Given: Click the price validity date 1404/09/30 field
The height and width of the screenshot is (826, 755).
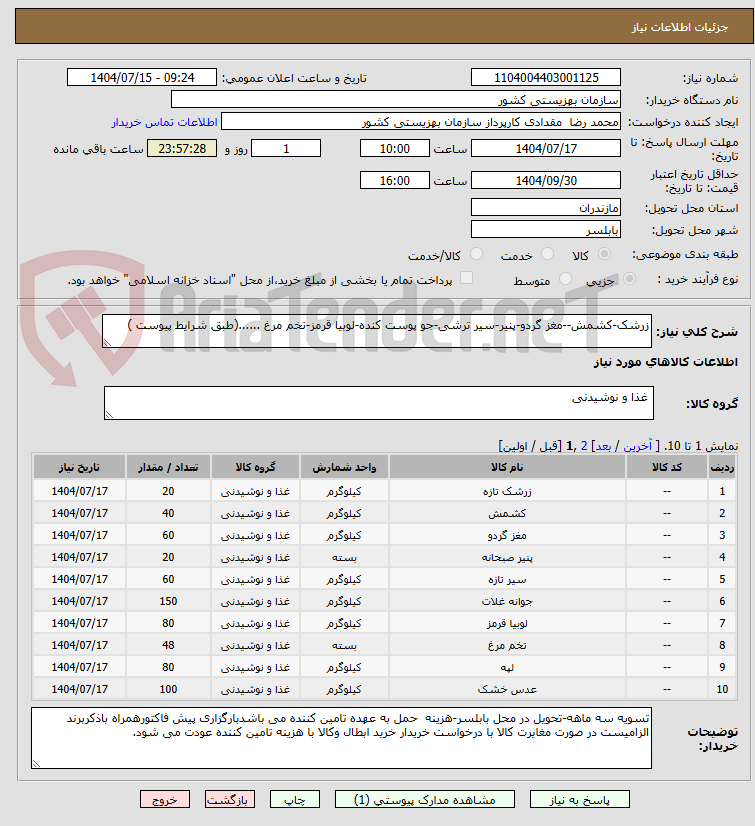Looking at the screenshot, I should click(x=546, y=181).
